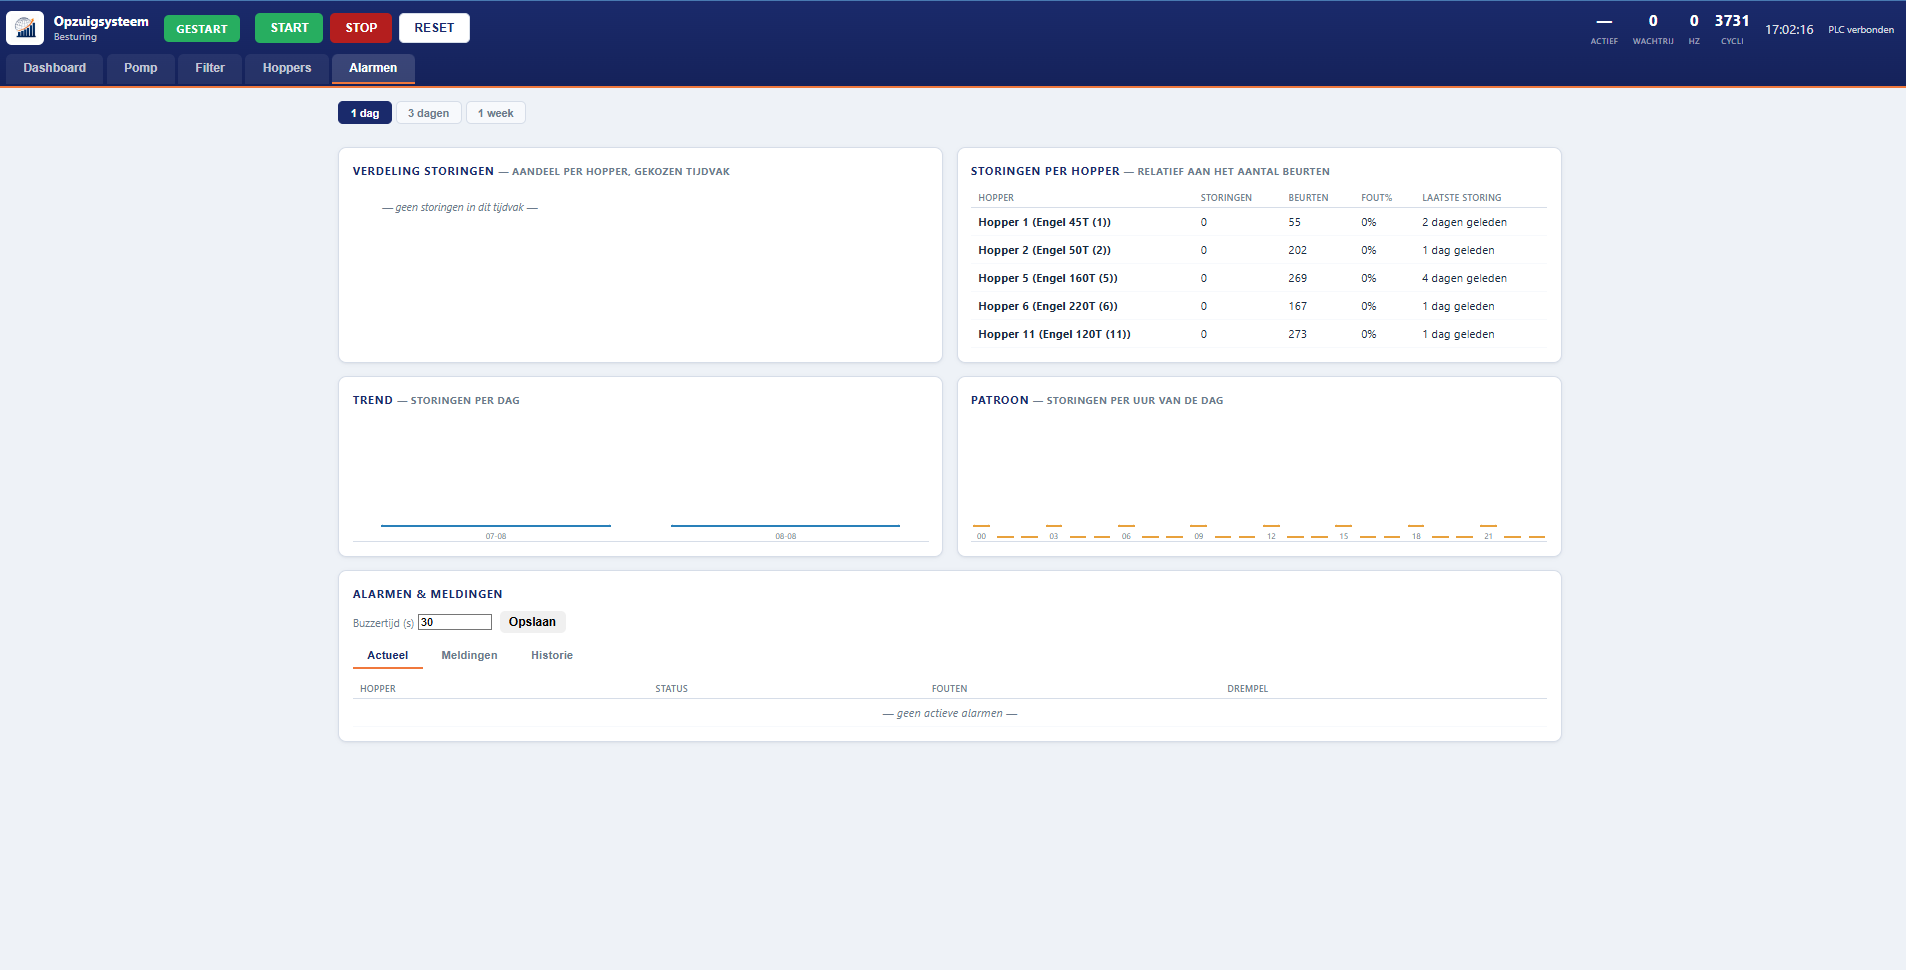The width and height of the screenshot is (1906, 970).
Task: Select the 1 dag time range
Action: [365, 113]
